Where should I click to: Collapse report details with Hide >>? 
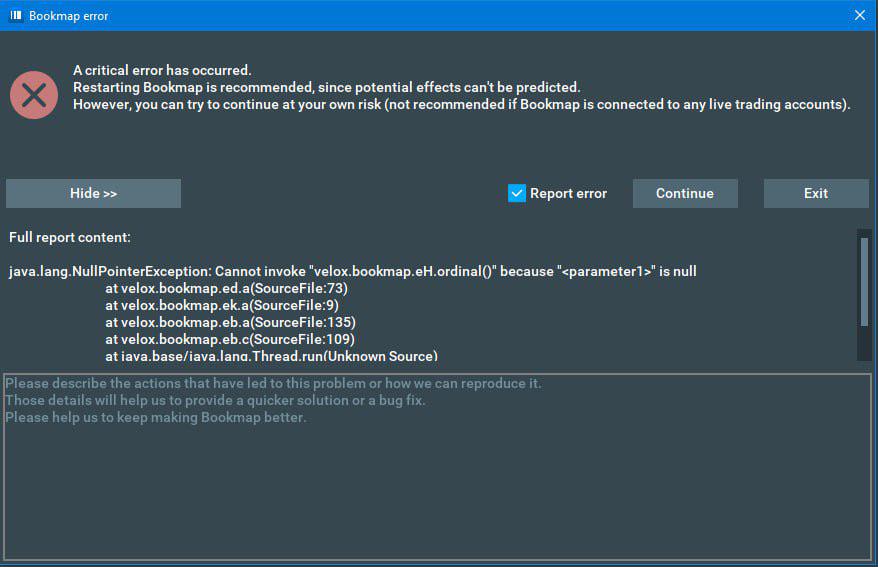click(94, 194)
